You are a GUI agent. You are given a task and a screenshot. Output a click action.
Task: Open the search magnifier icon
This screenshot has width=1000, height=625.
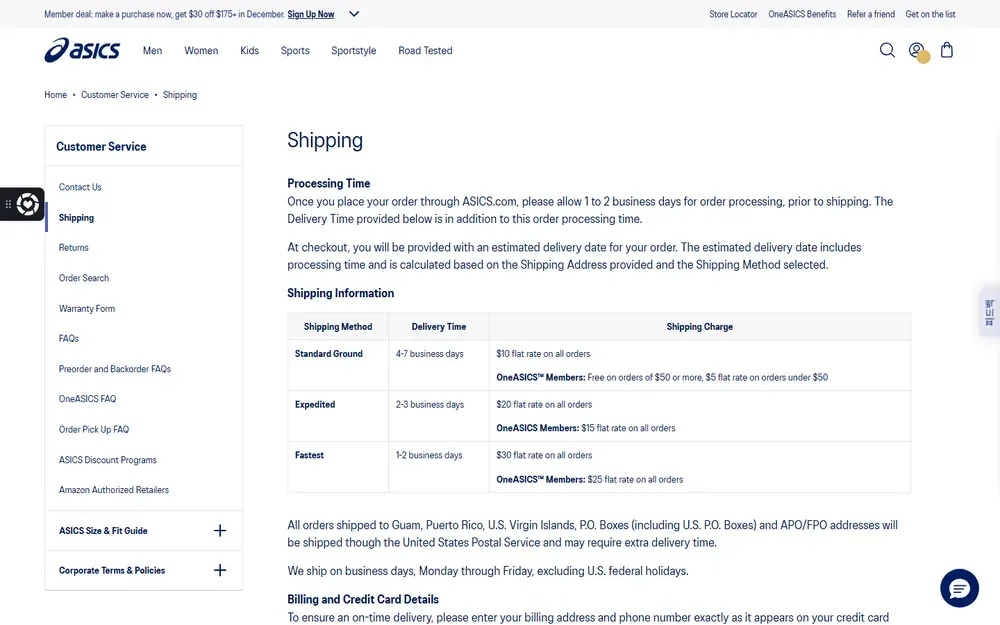886,50
